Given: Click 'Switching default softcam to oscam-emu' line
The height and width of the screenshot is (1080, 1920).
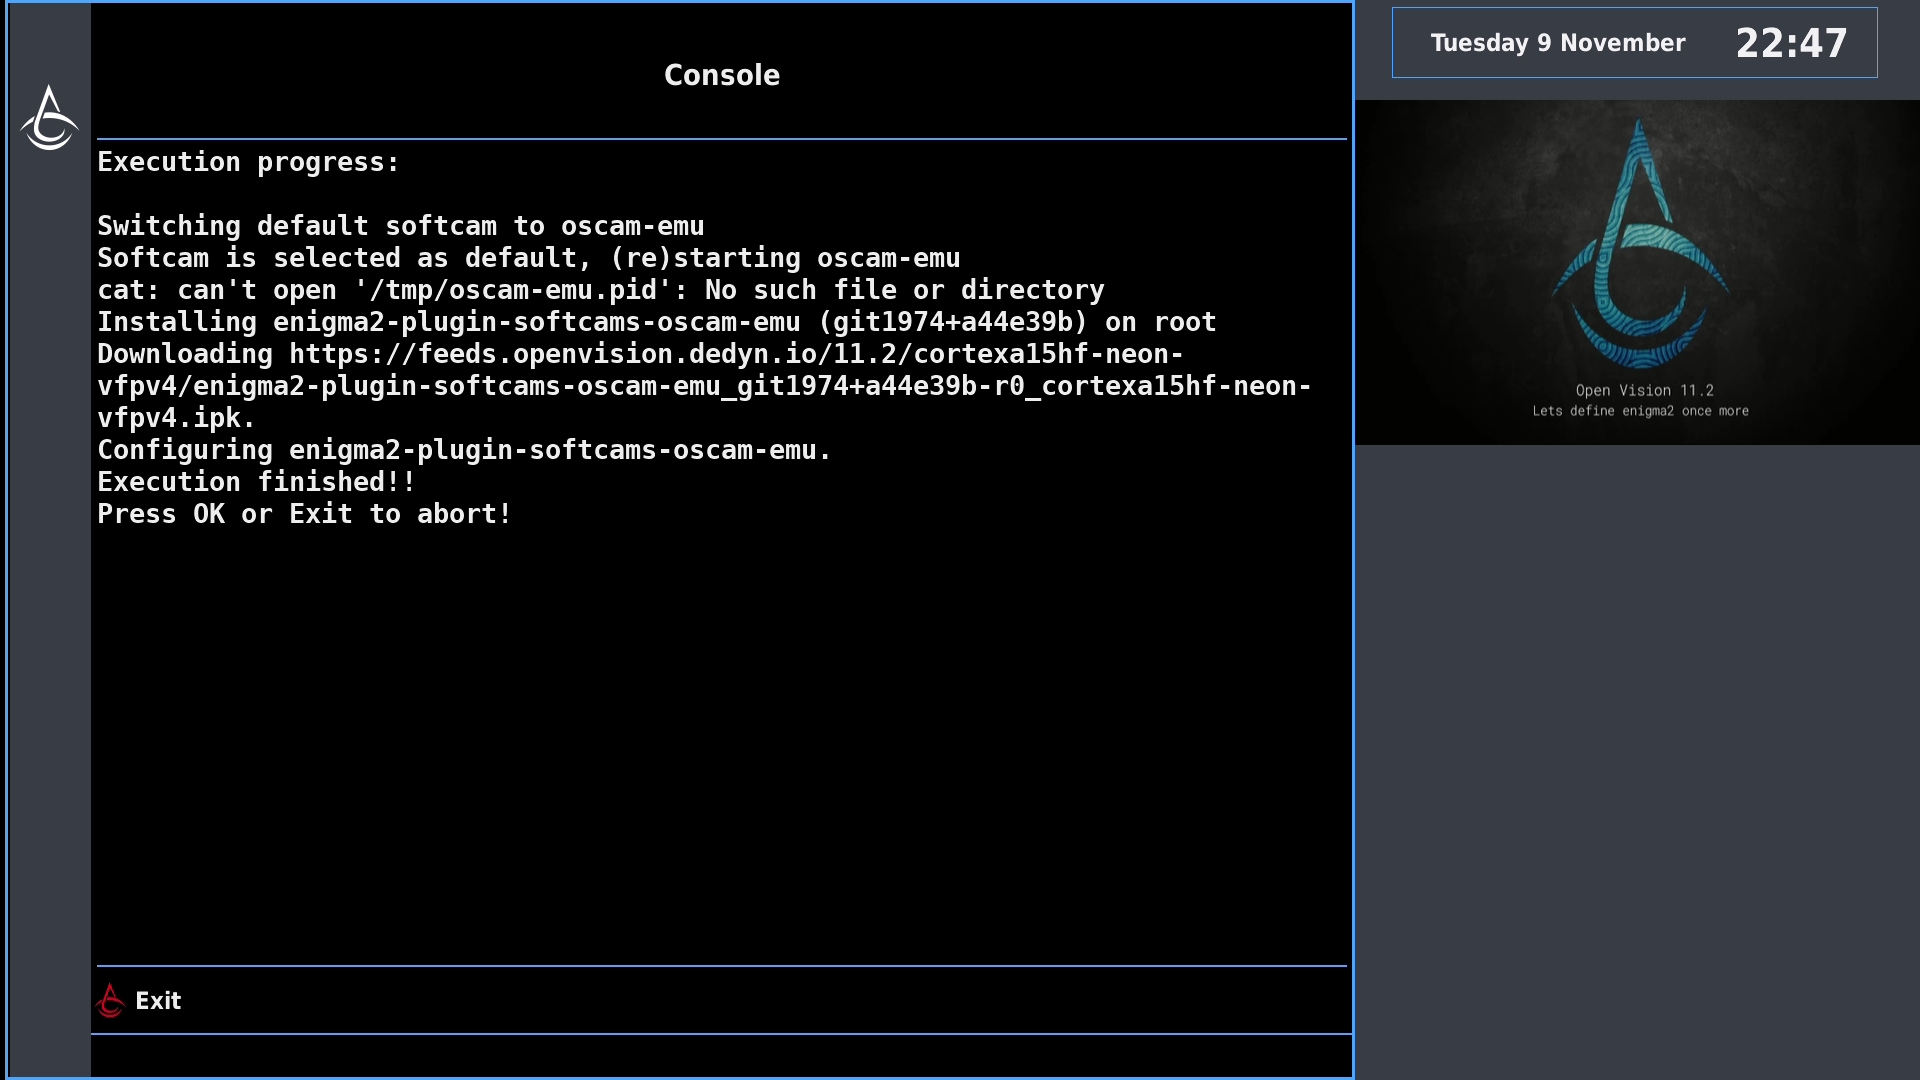Looking at the screenshot, I should pyautogui.click(x=400, y=226).
